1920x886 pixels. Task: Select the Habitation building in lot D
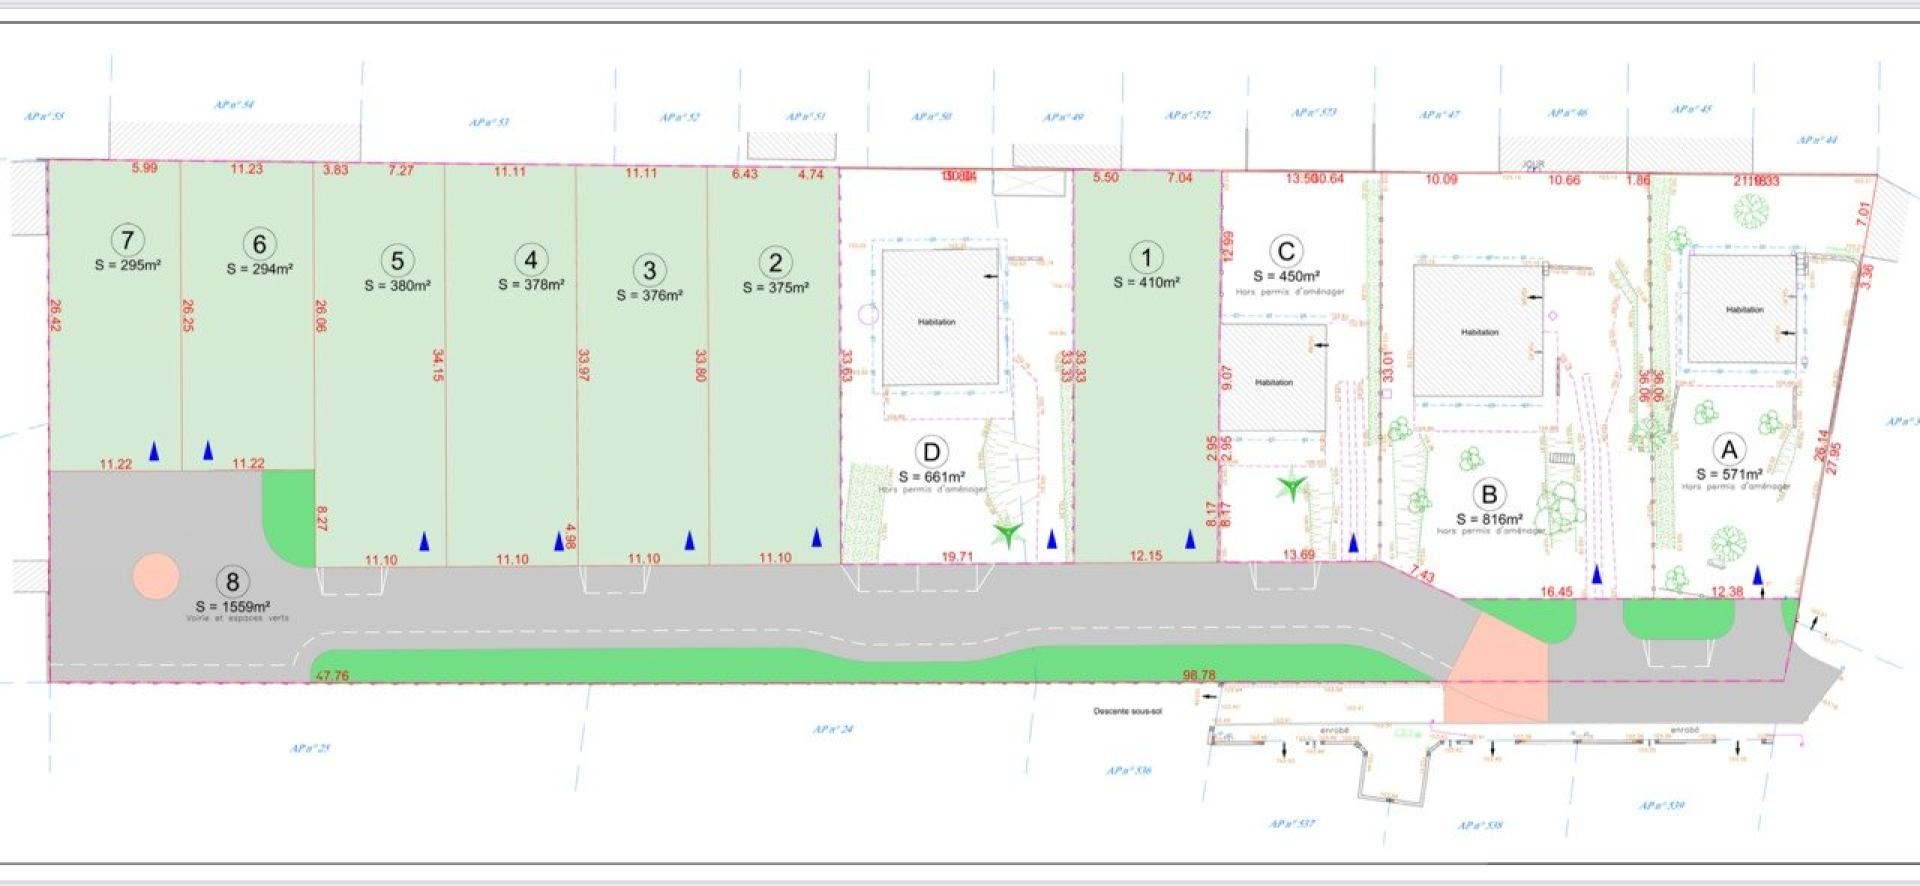939,320
